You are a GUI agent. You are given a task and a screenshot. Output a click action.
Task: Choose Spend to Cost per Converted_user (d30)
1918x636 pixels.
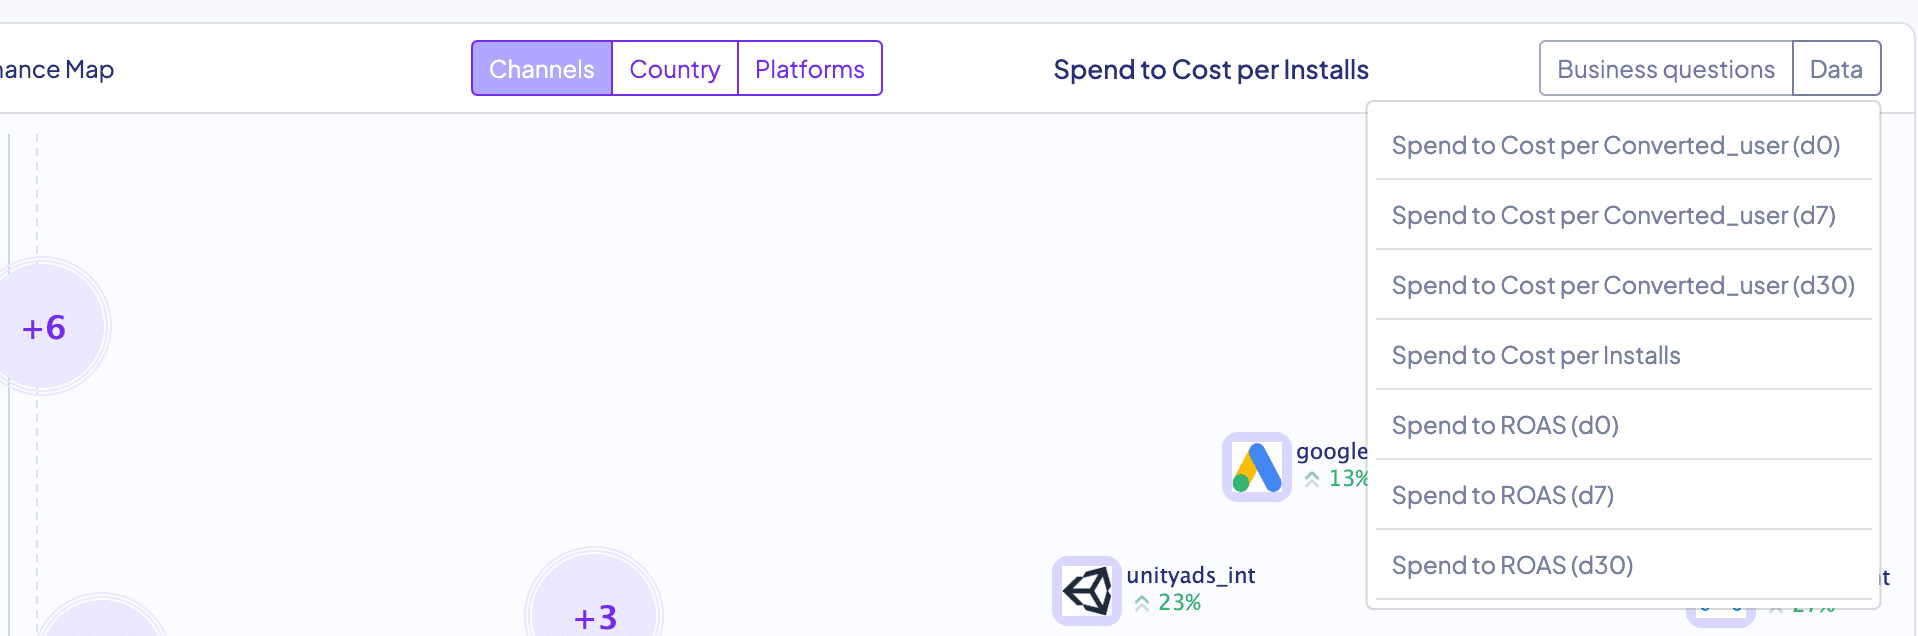[x=1622, y=286]
